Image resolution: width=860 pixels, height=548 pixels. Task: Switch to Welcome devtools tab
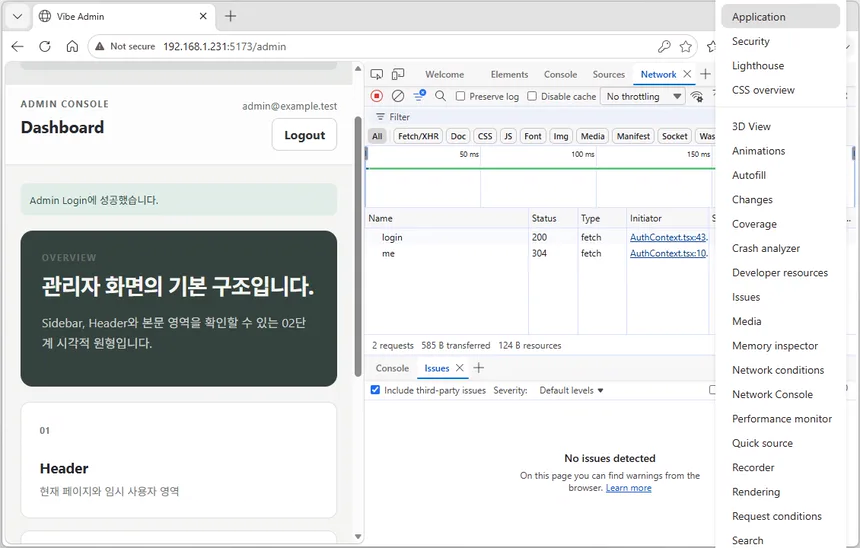pos(445,75)
